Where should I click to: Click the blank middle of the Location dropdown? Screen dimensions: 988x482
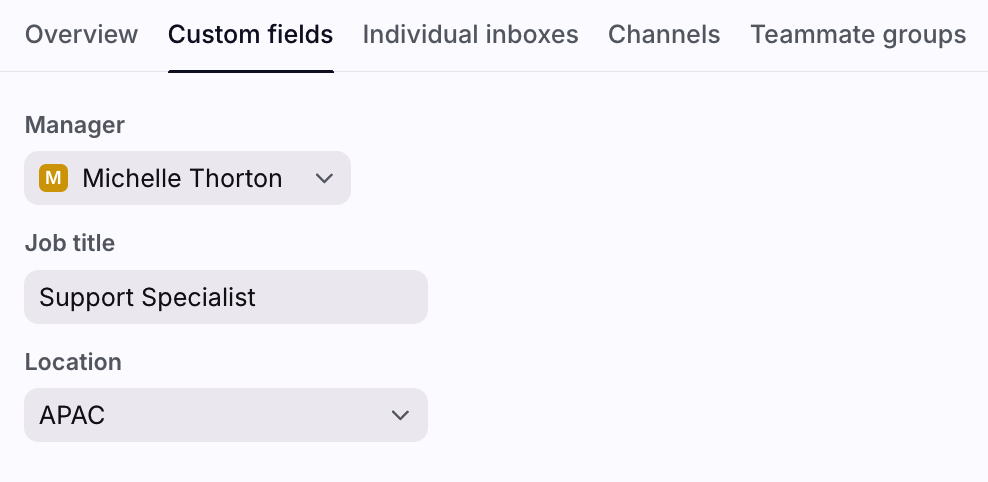(x=240, y=415)
